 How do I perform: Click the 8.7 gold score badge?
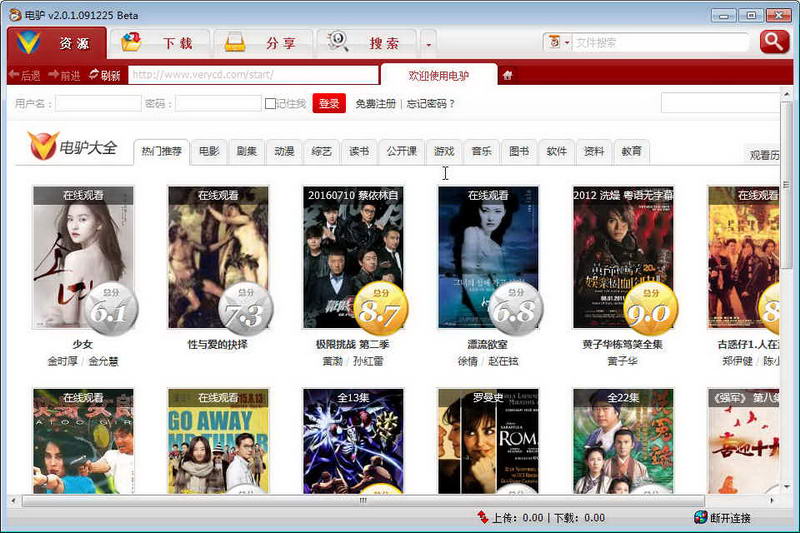[380, 309]
